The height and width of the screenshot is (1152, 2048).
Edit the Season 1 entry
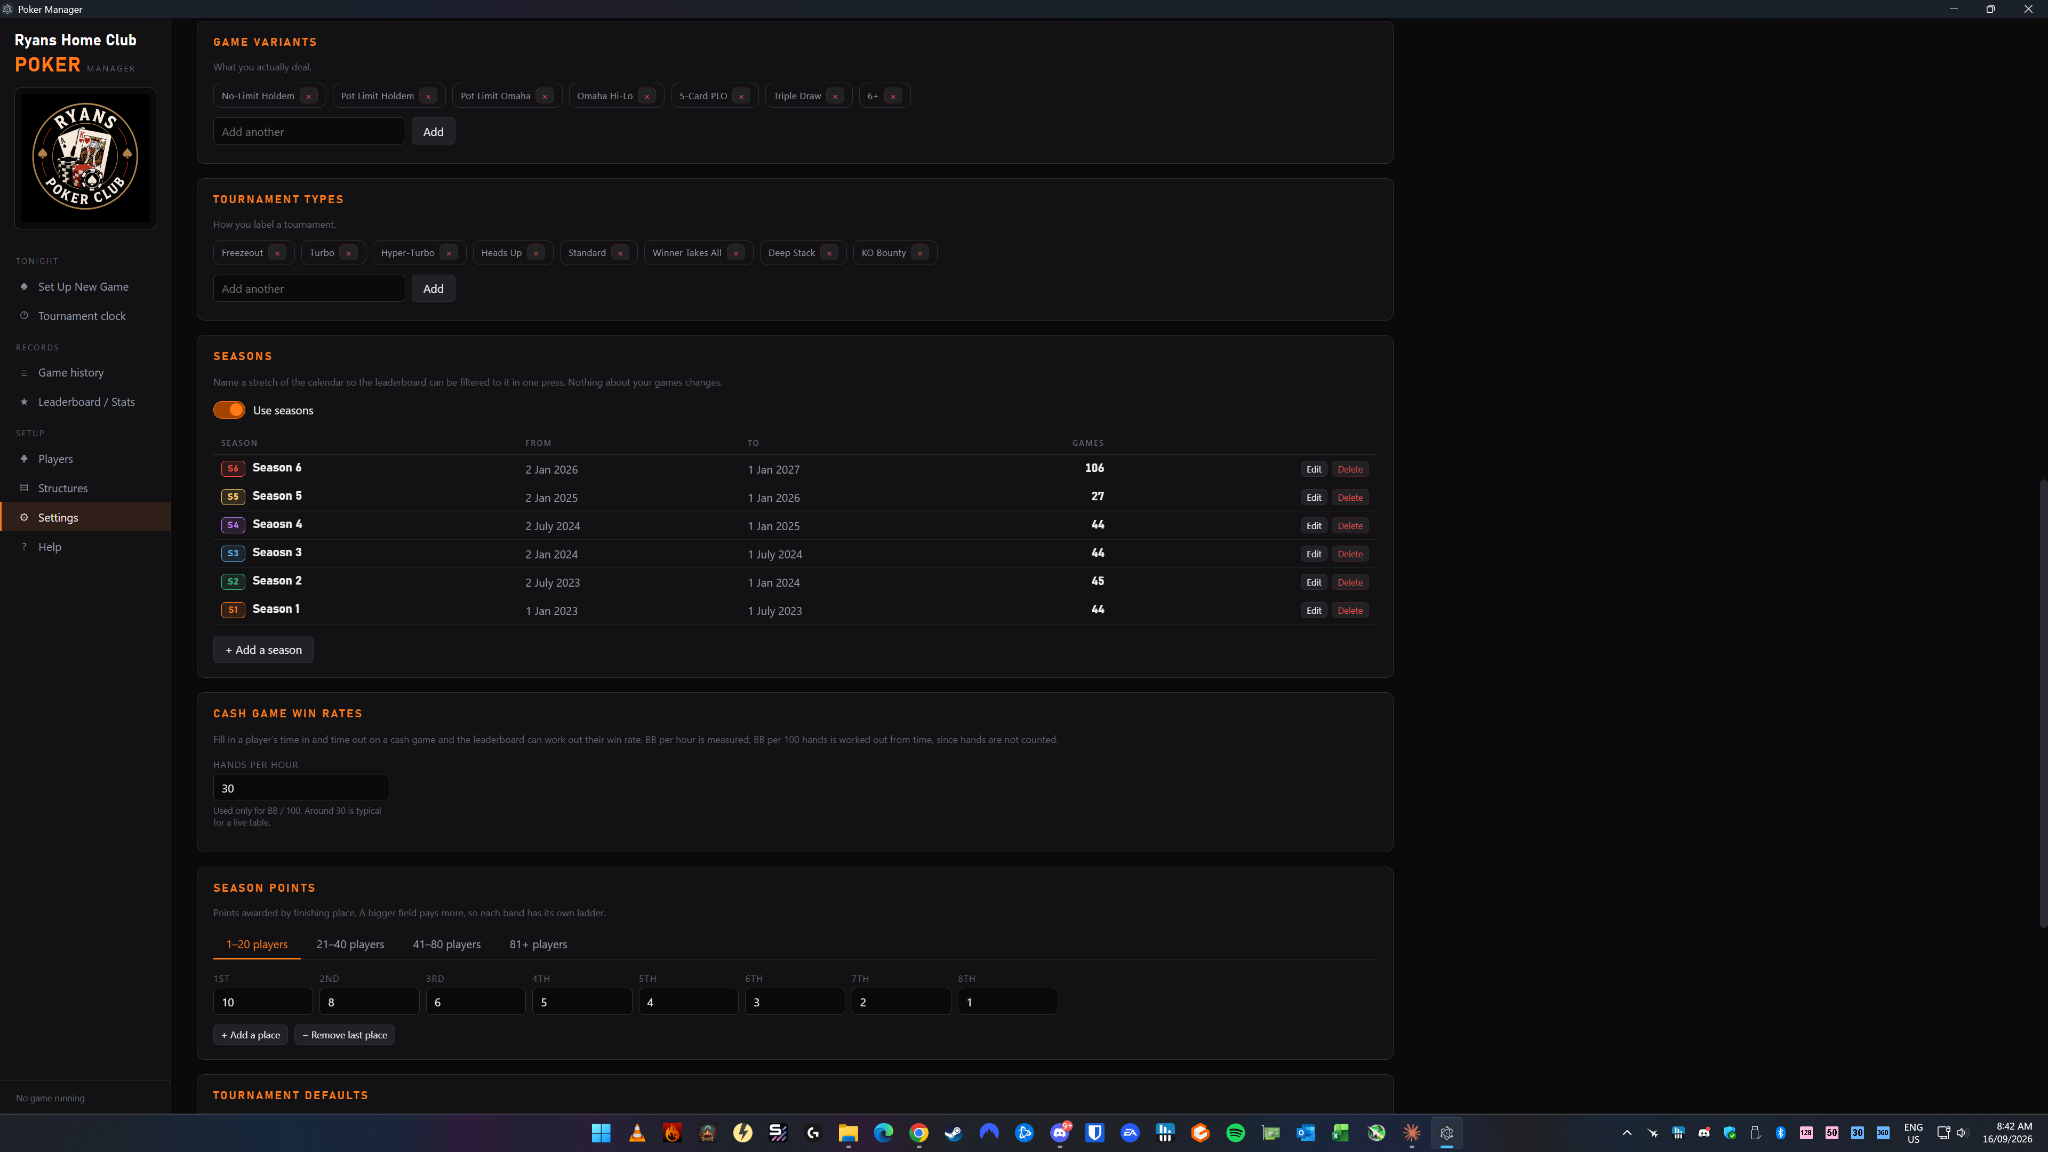click(x=1314, y=610)
